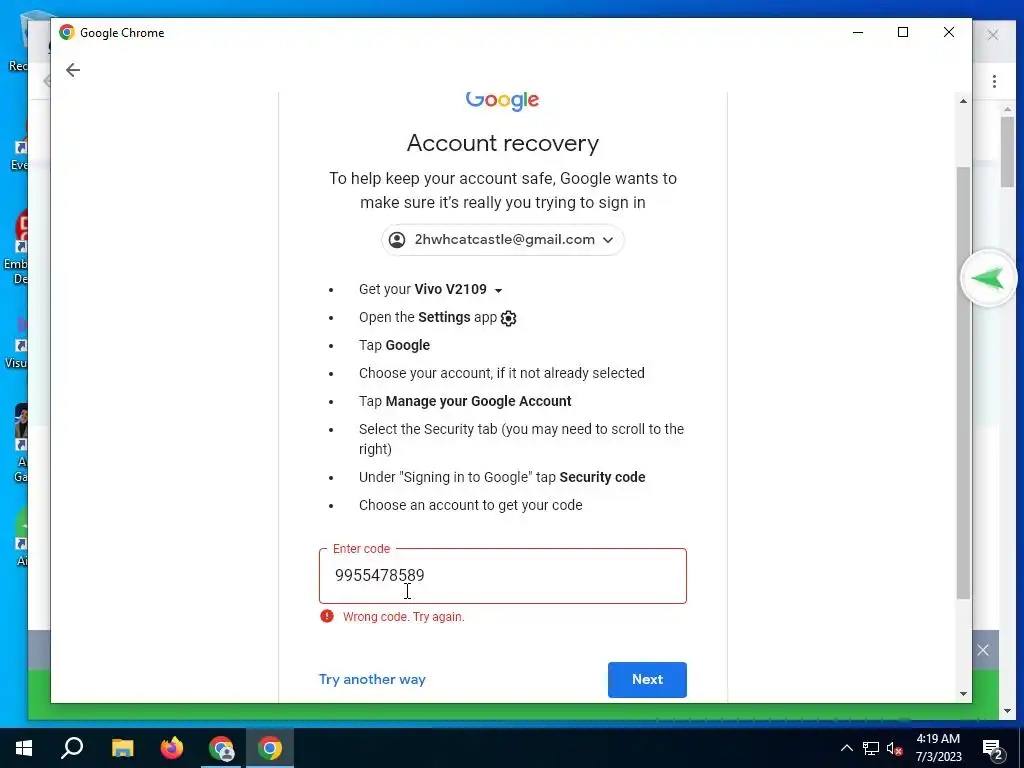
Task: Switch to the active Chrome taskbar icon
Action: [270, 748]
